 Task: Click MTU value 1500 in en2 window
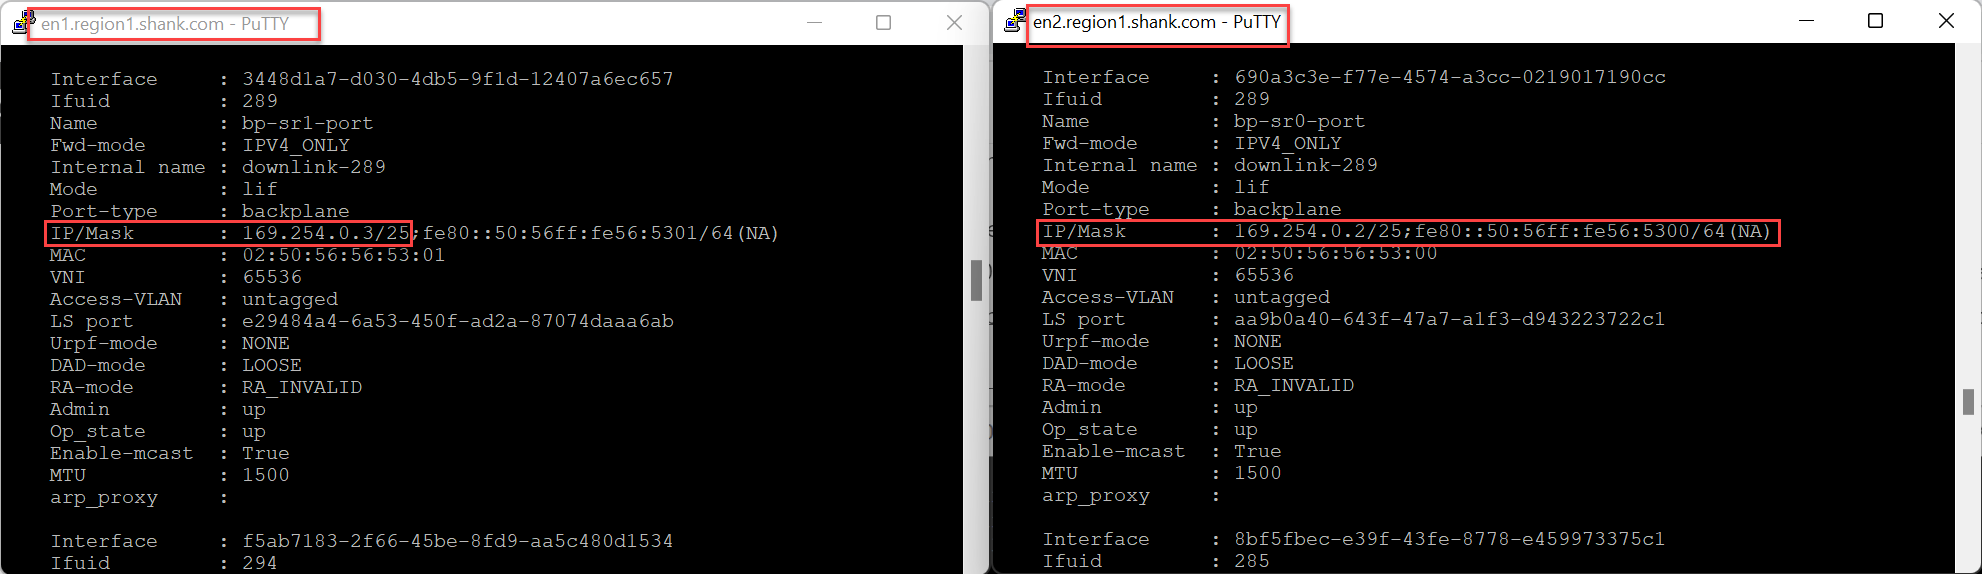click(x=1258, y=473)
